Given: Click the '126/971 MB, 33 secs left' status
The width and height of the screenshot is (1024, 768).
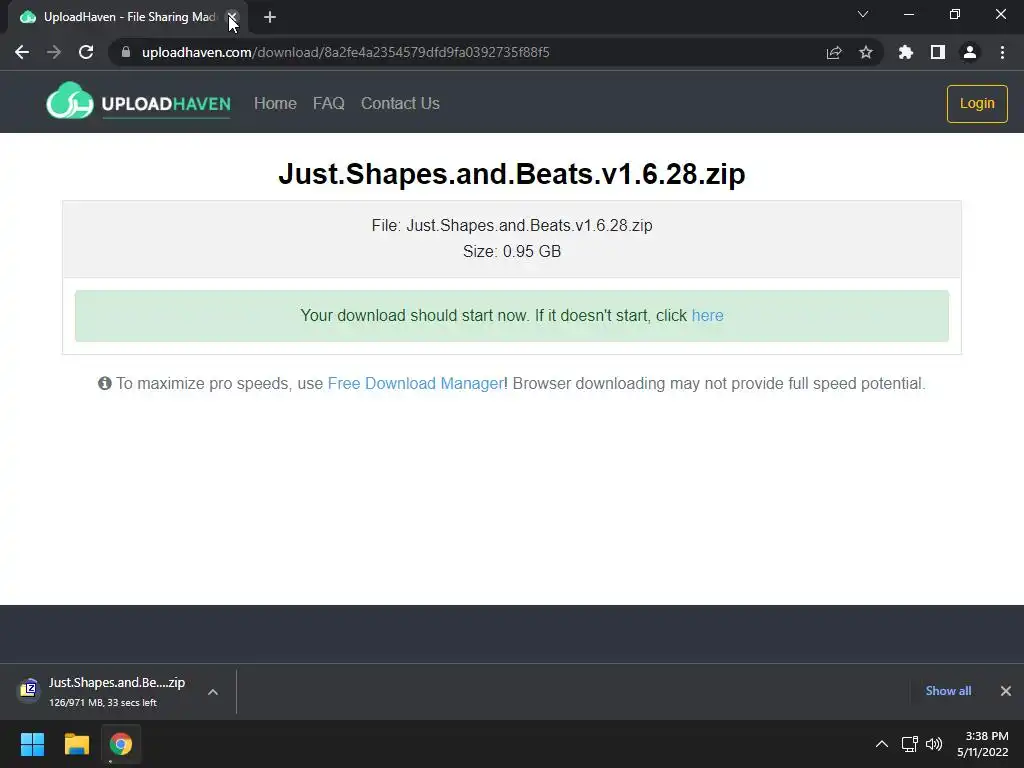Looking at the screenshot, I should click(103, 703).
